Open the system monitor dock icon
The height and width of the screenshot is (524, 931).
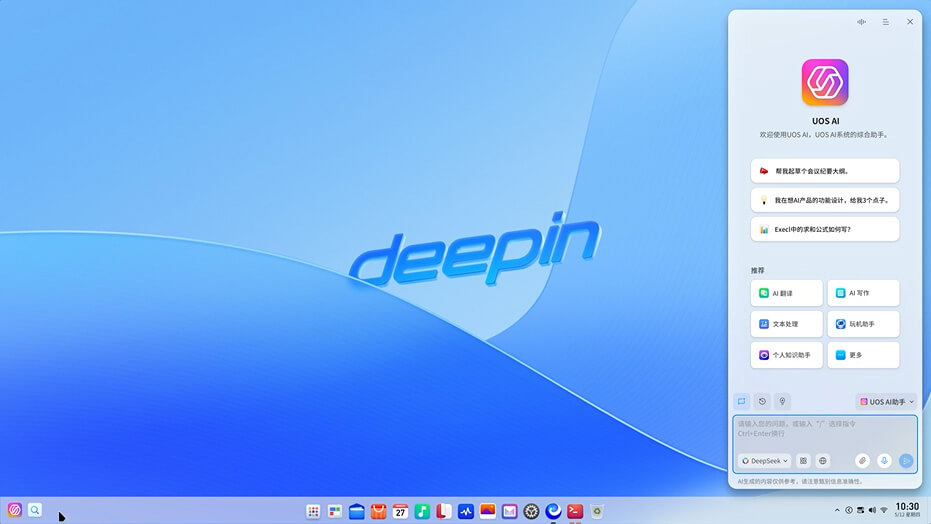tap(466, 511)
